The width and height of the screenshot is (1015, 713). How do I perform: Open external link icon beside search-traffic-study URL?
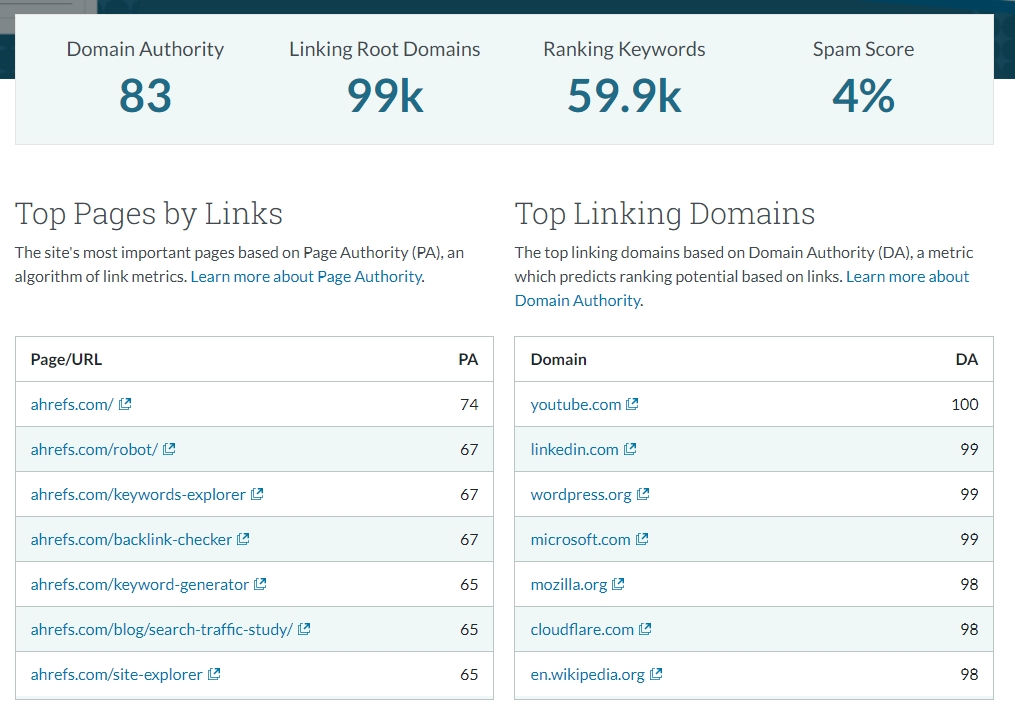304,629
